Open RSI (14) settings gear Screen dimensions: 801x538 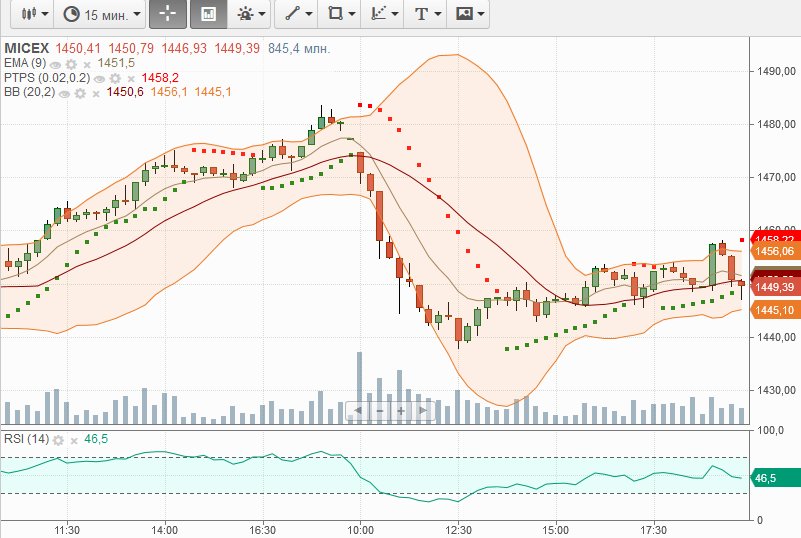pos(59,440)
